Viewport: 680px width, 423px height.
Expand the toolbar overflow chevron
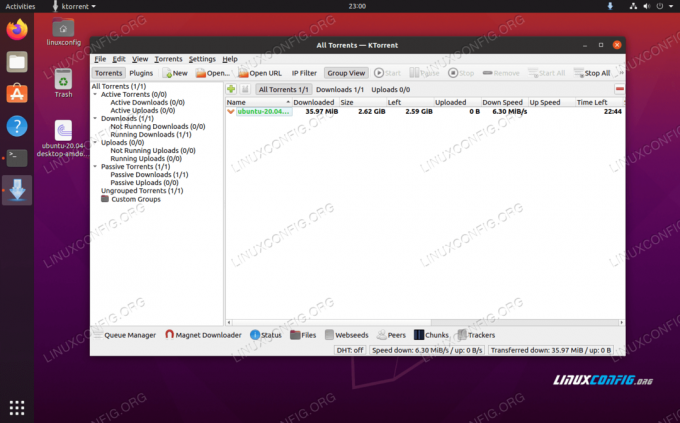(x=621, y=73)
